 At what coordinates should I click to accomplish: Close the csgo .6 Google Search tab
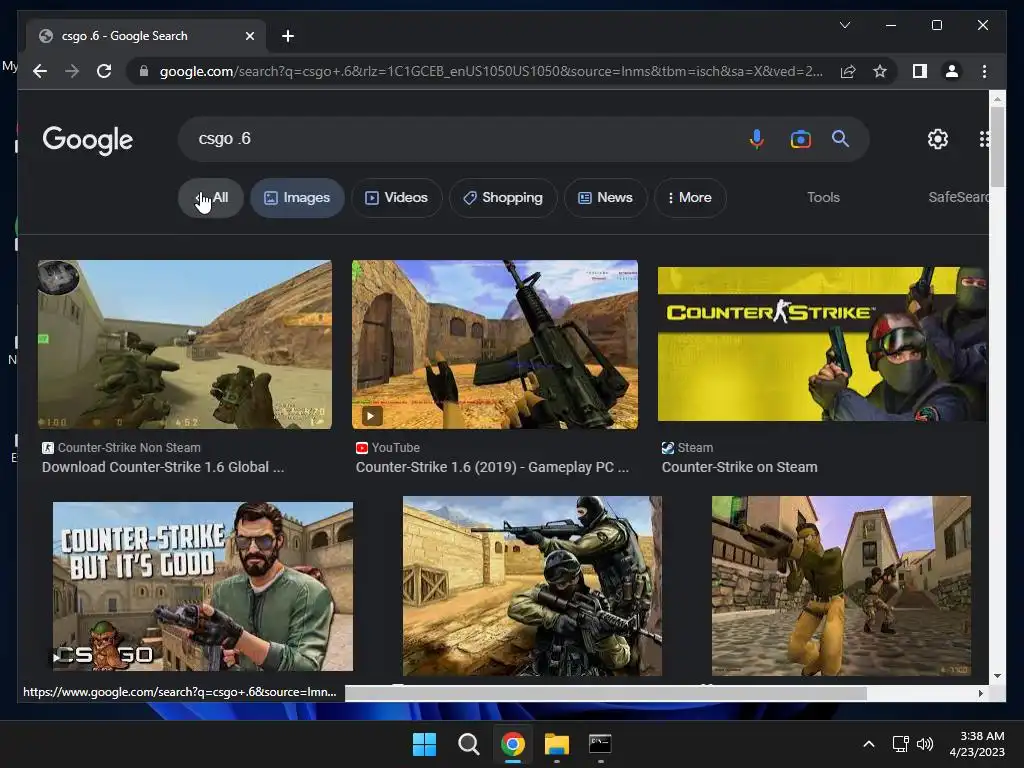click(x=249, y=36)
